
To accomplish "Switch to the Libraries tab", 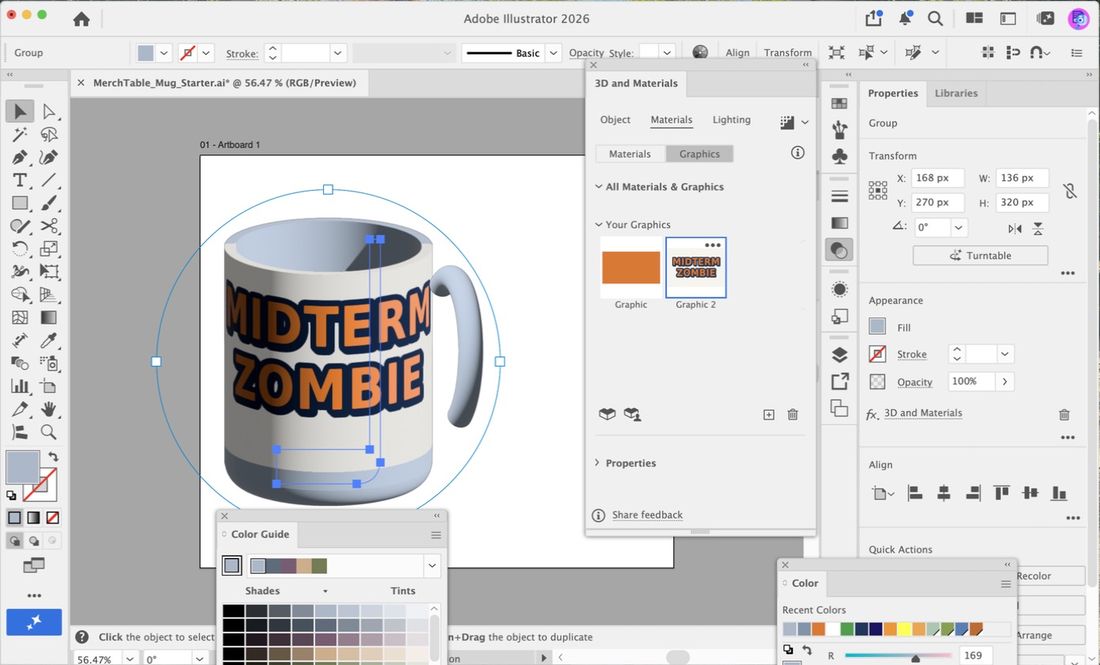I will pos(955,93).
